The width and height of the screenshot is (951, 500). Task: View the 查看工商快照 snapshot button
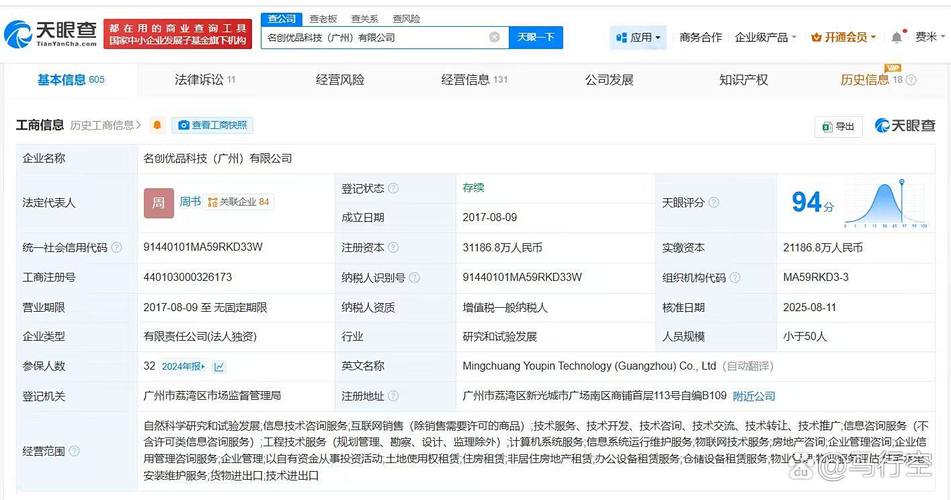[212, 125]
